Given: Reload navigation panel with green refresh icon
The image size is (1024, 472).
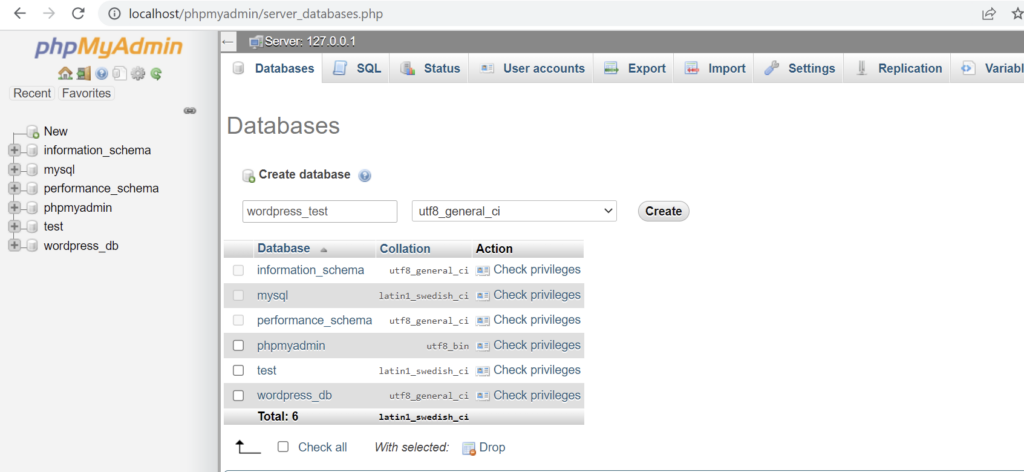Looking at the screenshot, I should 157,73.
